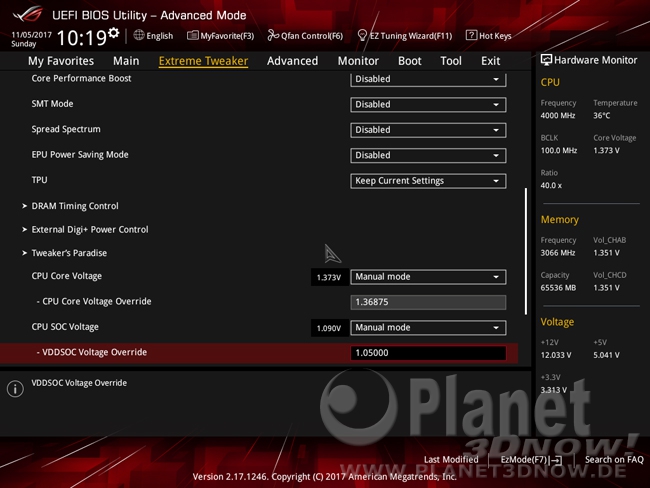This screenshot has width=650, height=488.
Task: Open the Exit tab
Action: click(490, 61)
